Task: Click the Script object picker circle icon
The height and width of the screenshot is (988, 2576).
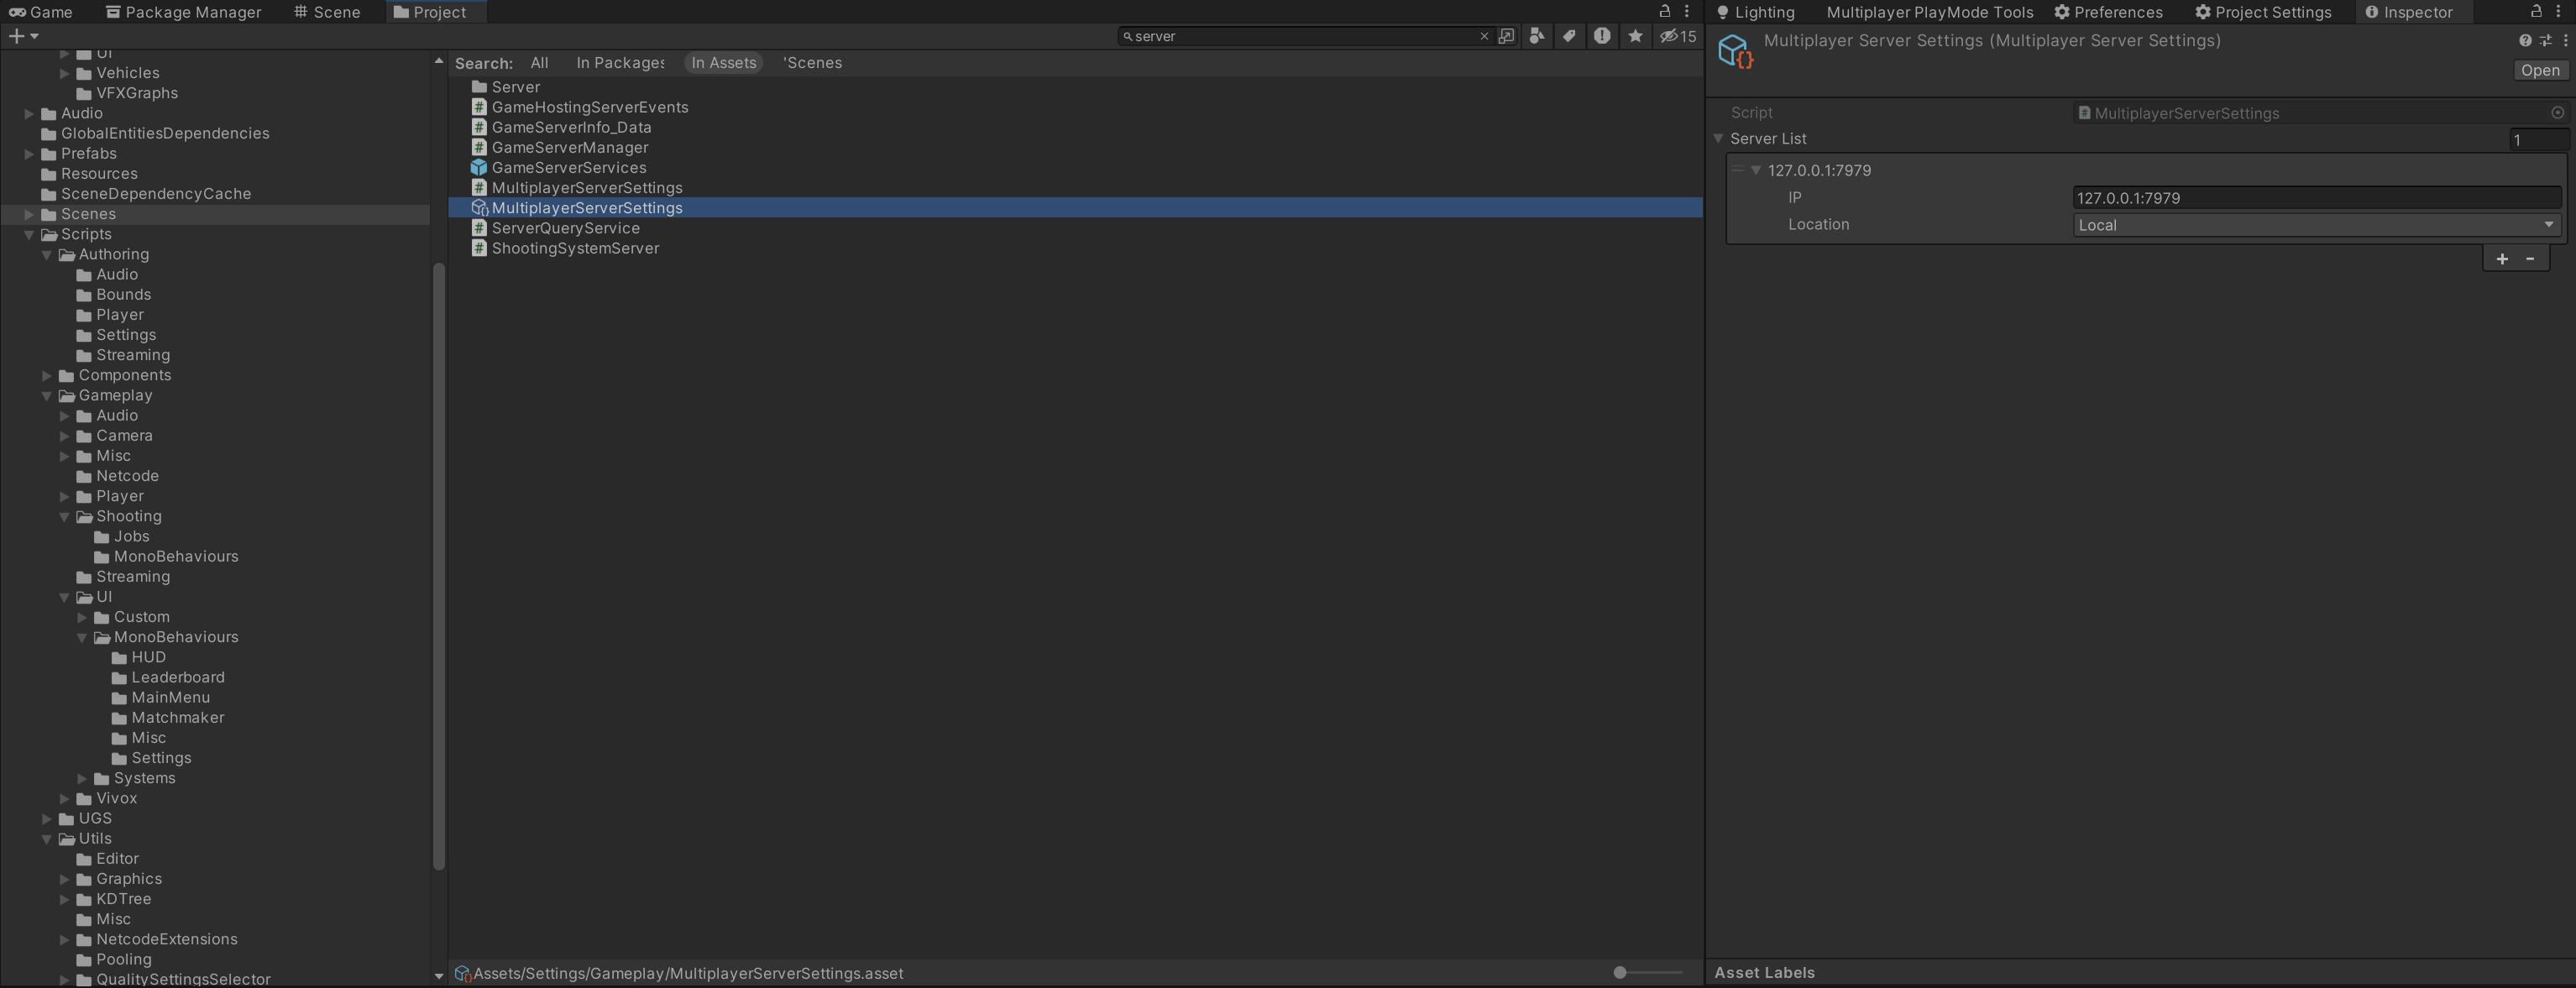Action: (x=2557, y=113)
